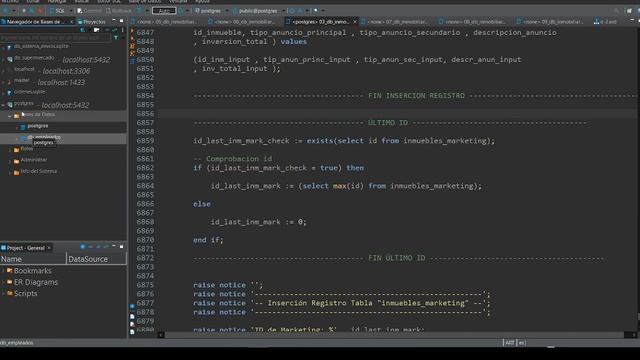This screenshot has height=360, width=640.
Task: Click the '-- Comprobacion id' comment
Action: point(233,159)
